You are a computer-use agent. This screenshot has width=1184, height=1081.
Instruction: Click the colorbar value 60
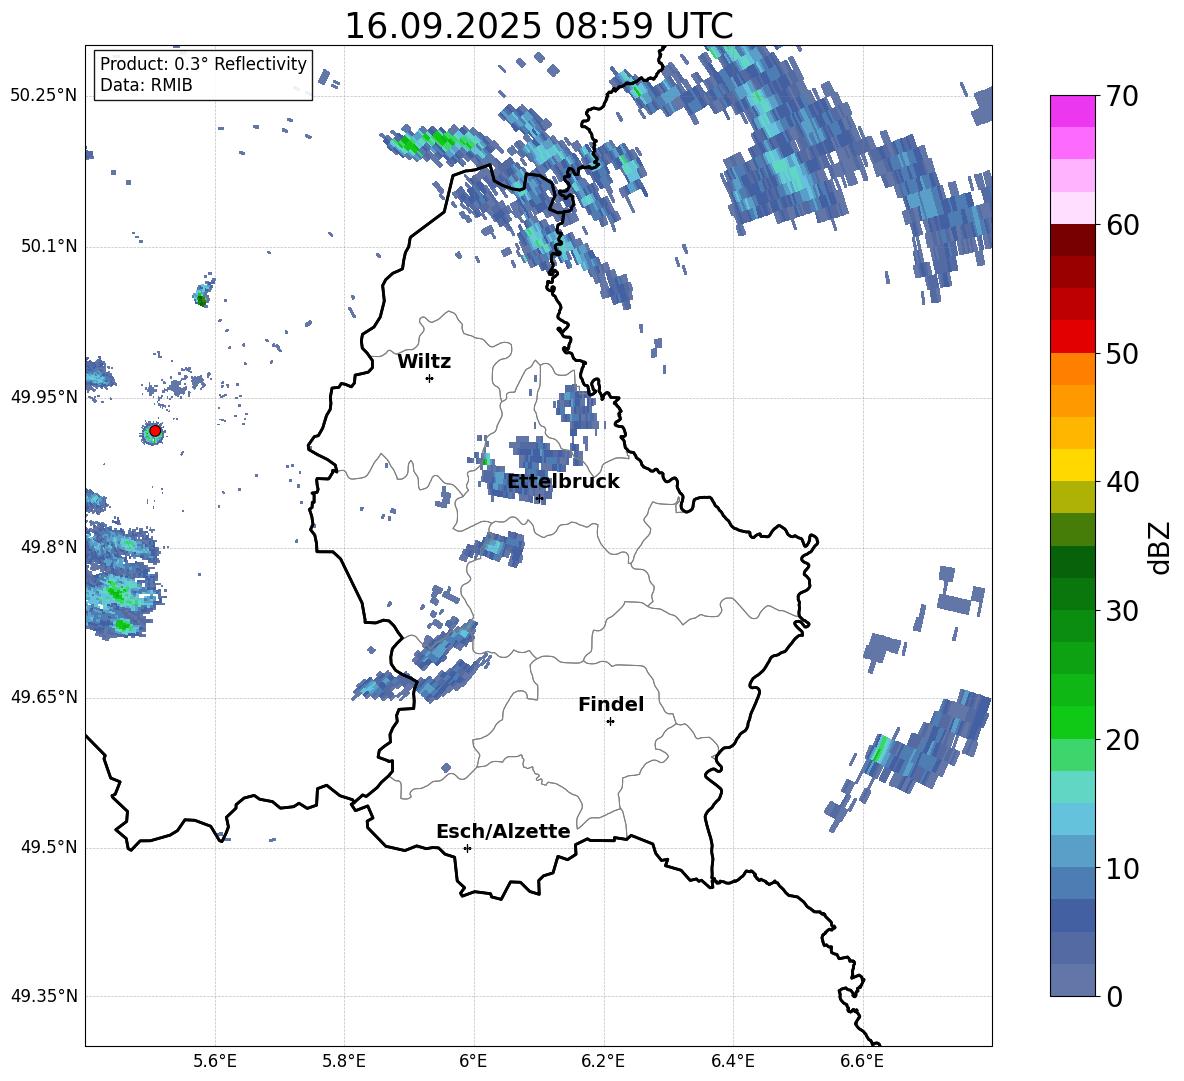1122,225
